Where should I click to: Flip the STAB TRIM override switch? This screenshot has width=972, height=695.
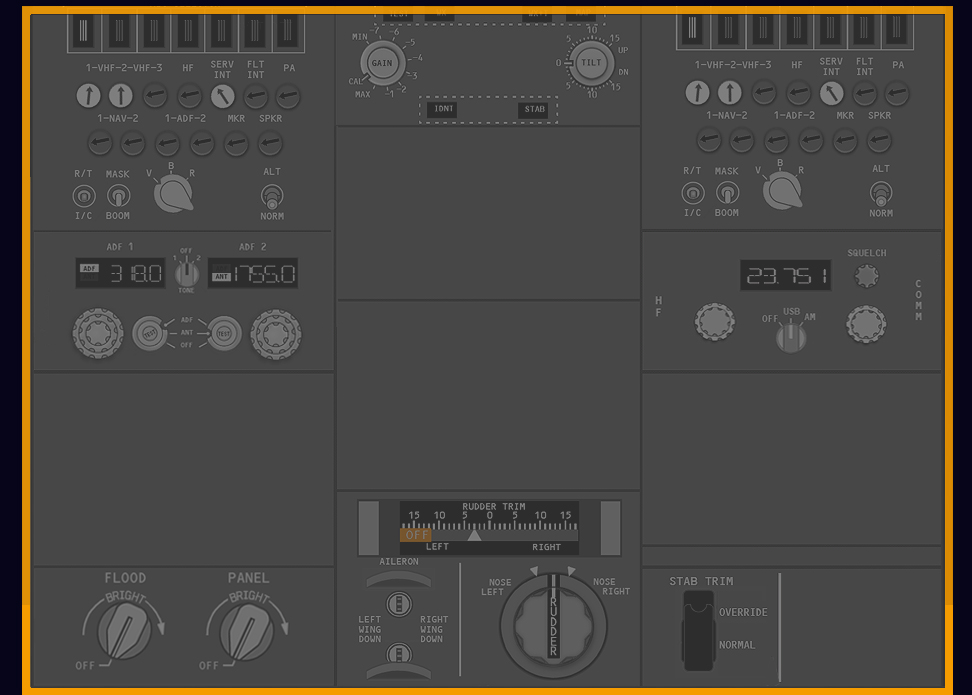[x=697, y=630]
